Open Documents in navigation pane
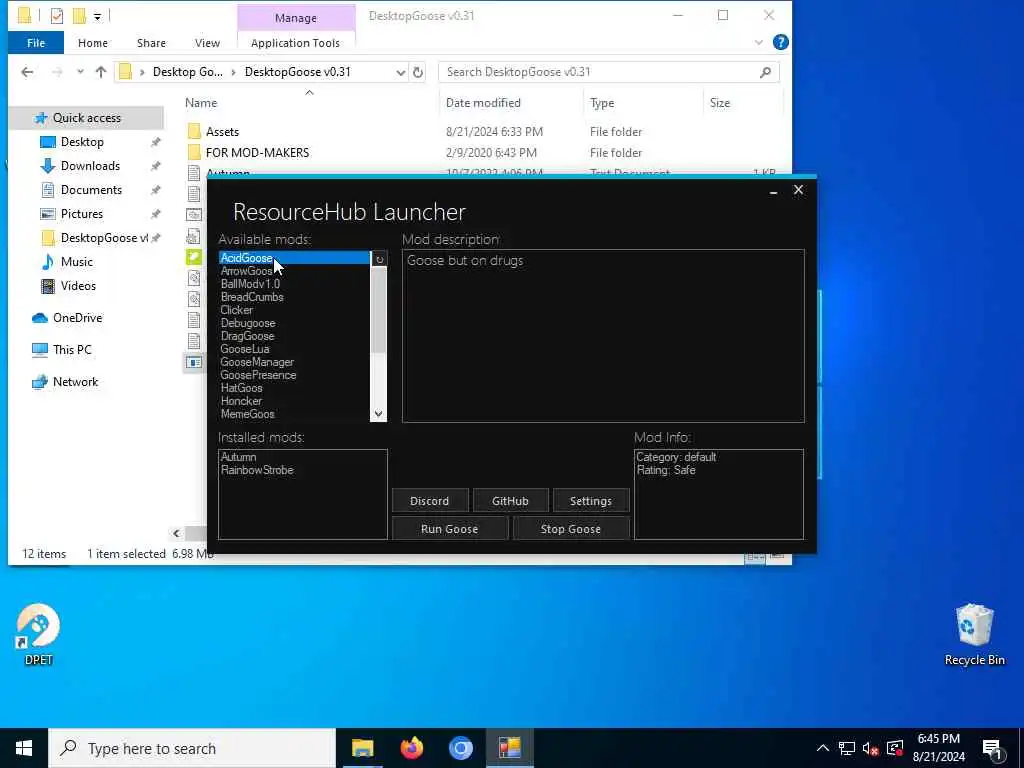This screenshot has height=768, width=1024. (91, 190)
